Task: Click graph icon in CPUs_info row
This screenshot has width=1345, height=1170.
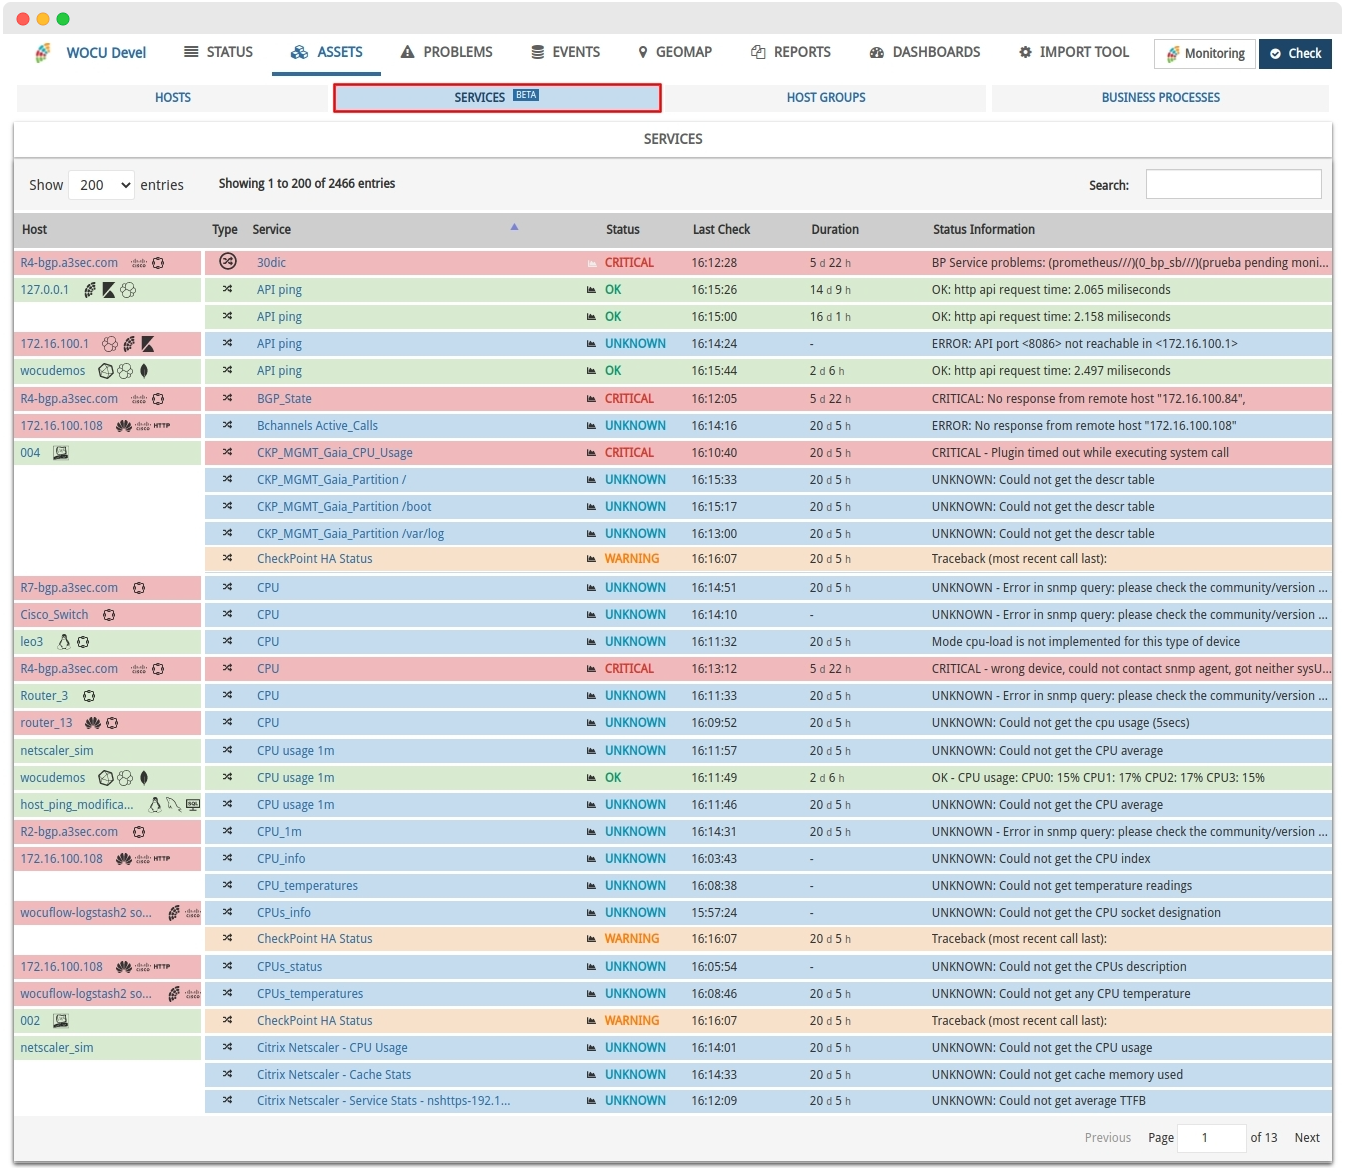Action: [592, 913]
